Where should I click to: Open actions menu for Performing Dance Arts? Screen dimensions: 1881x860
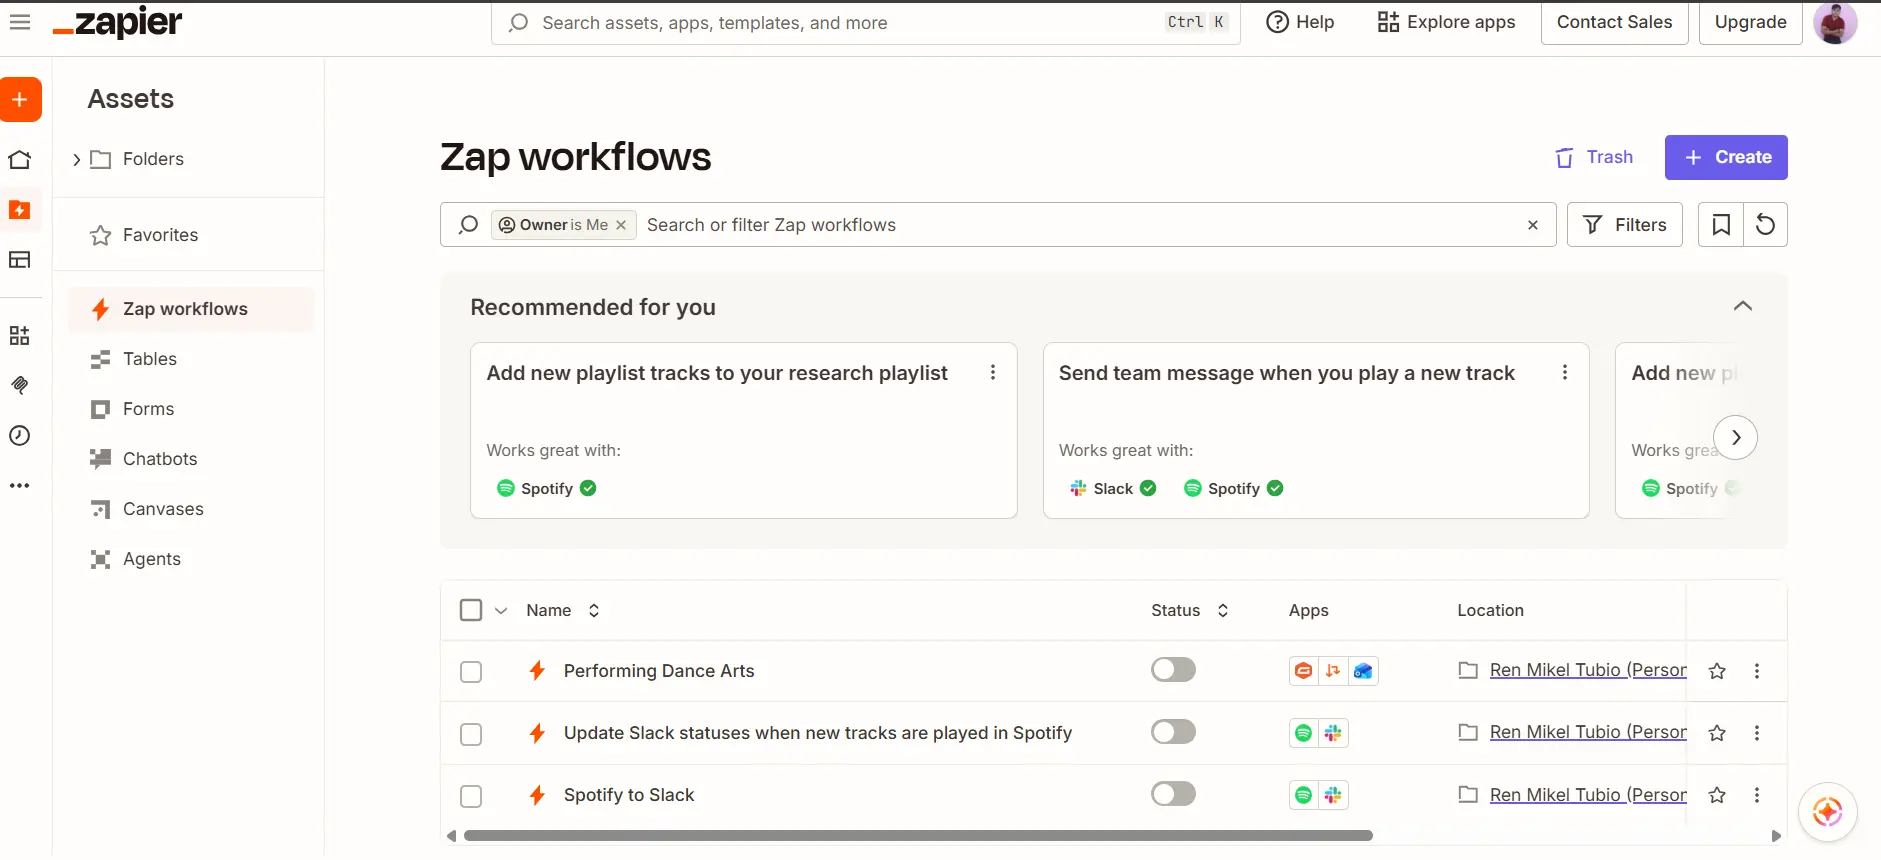(1757, 671)
